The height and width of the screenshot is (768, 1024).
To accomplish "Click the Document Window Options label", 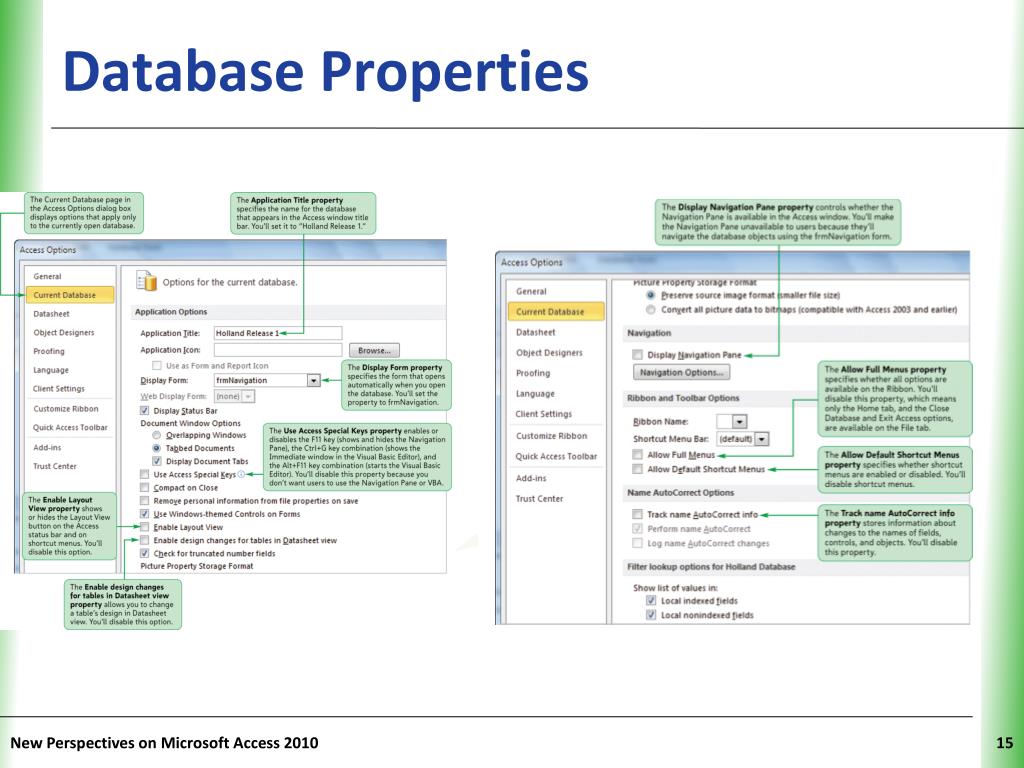I will click(191, 423).
